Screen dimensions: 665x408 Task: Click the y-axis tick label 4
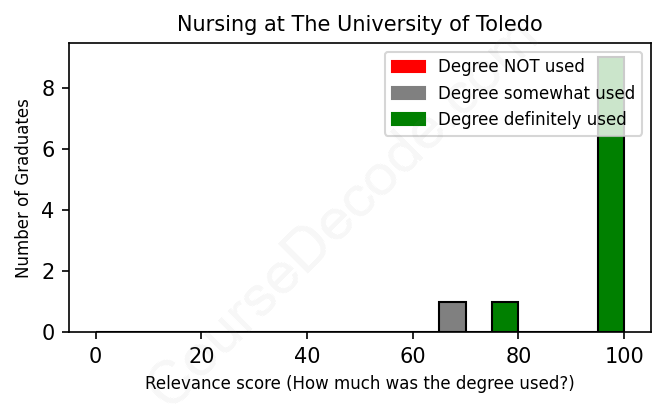[49, 210]
